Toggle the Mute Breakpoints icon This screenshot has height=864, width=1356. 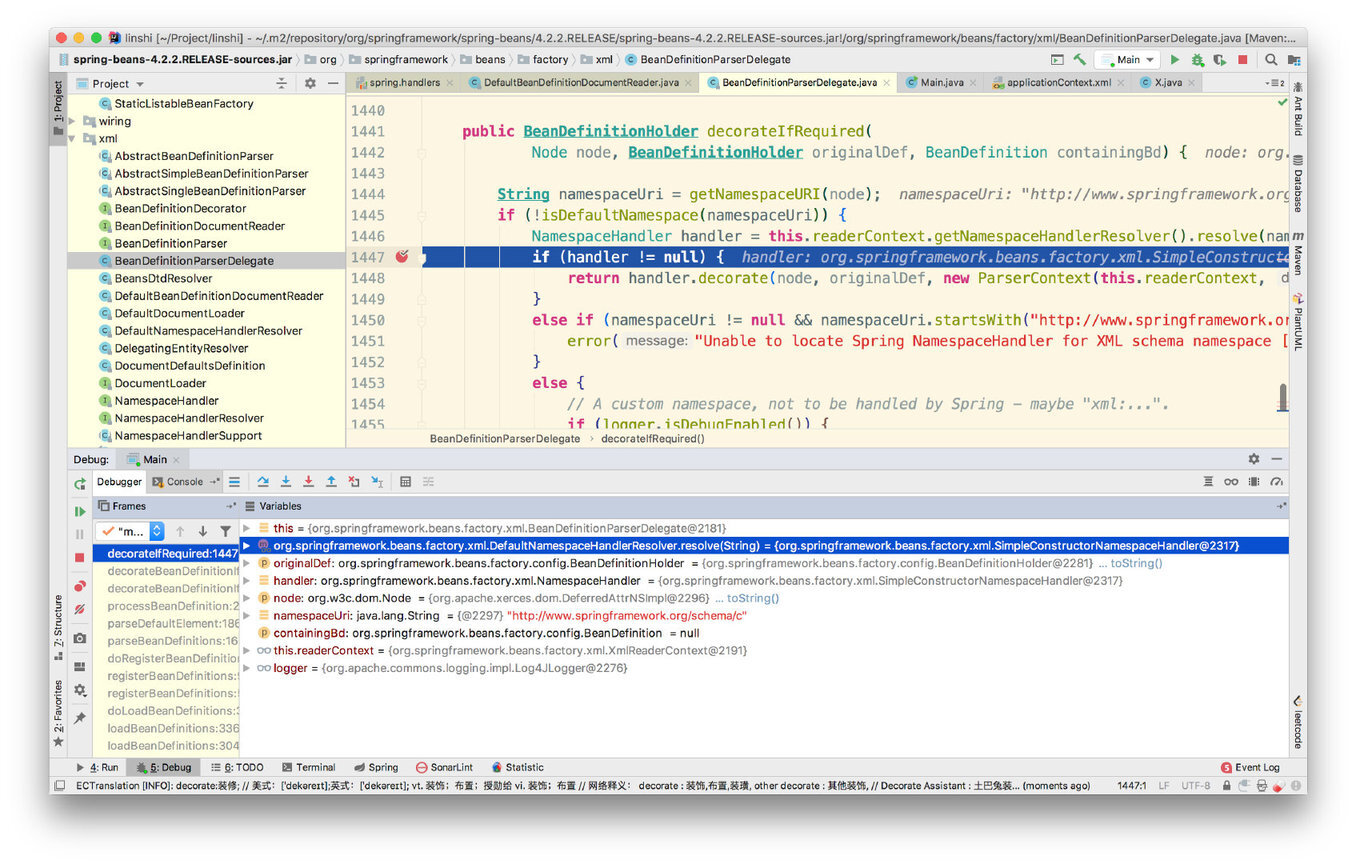(80, 609)
